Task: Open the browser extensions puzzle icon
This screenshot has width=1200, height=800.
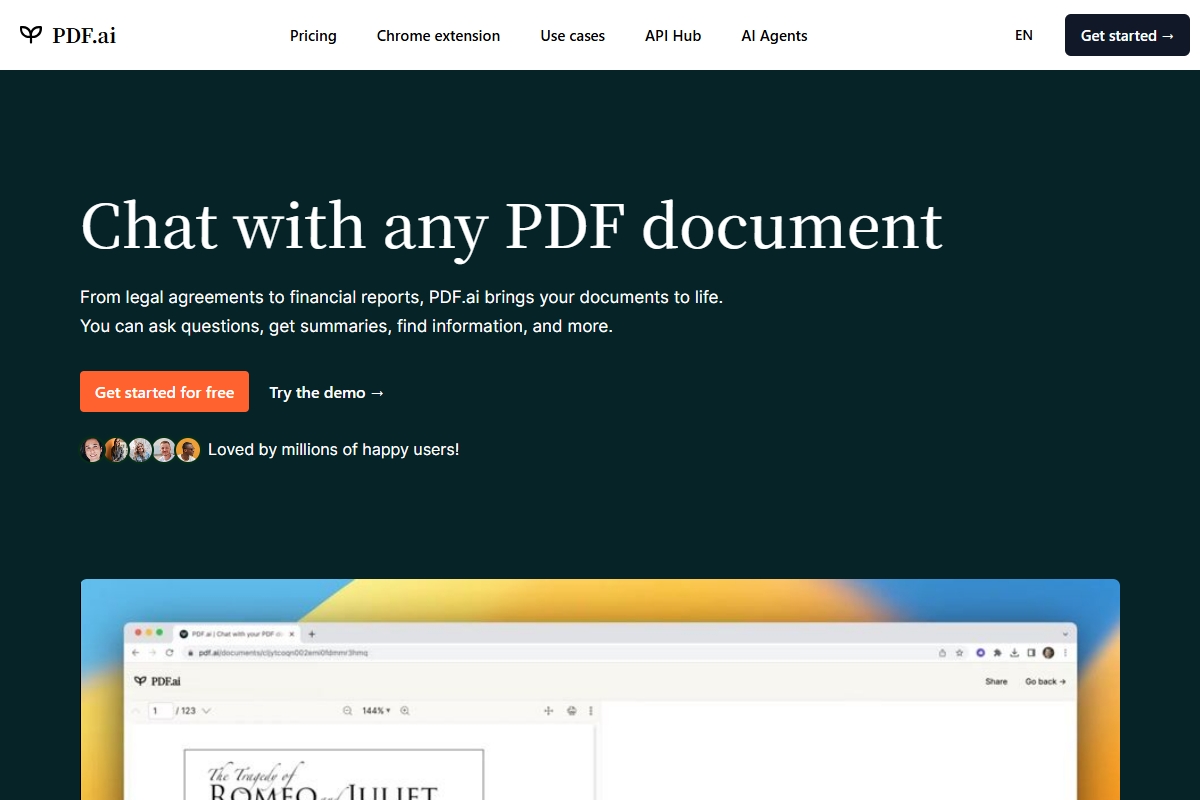Action: 998,653
